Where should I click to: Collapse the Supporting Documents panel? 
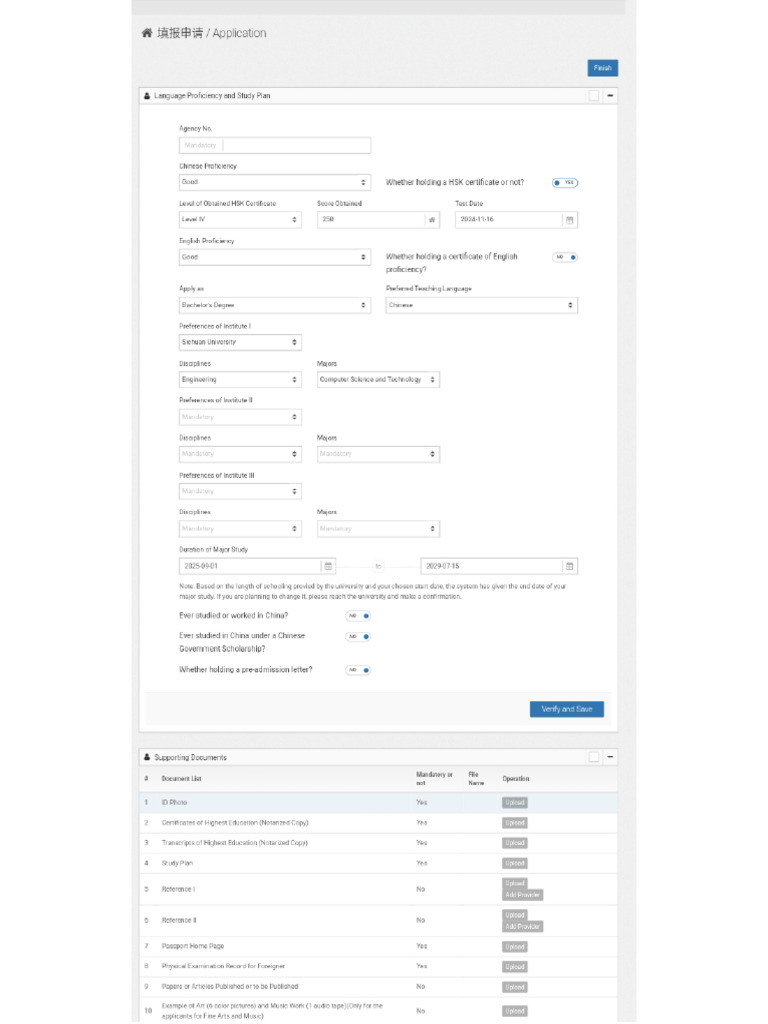[610, 757]
